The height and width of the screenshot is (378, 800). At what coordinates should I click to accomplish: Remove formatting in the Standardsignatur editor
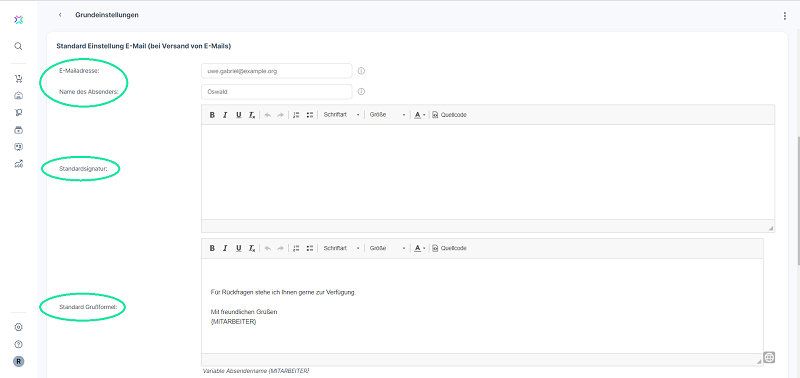pos(252,115)
